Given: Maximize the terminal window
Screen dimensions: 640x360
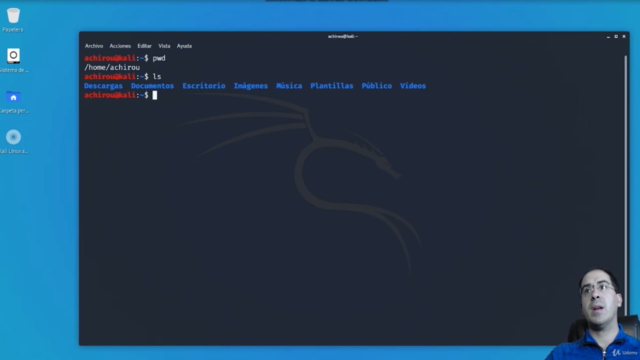Looking at the screenshot, I should click(x=616, y=37).
